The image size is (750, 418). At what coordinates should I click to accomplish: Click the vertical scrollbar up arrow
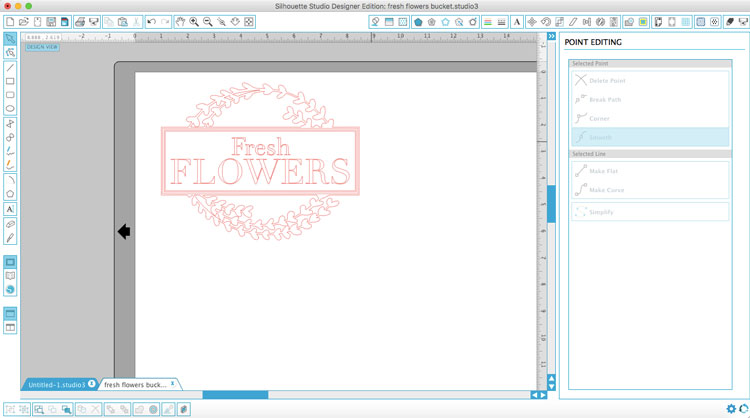(551, 379)
